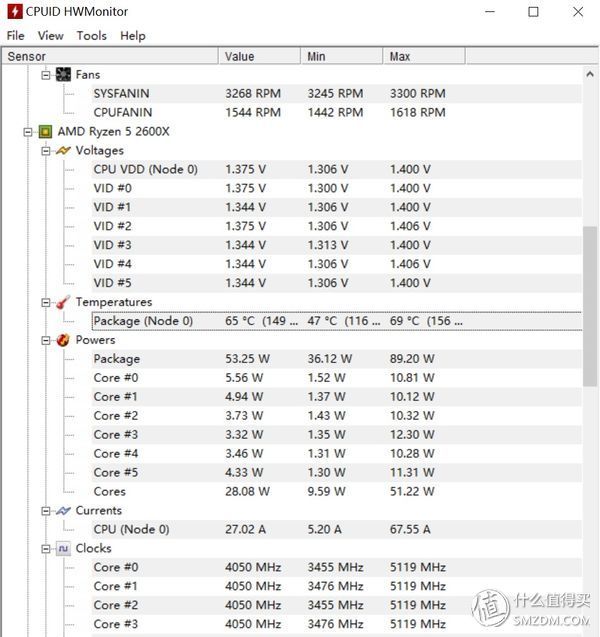Select the Core #3 clock row
Image resolution: width=600 pixels, height=637 pixels.
pos(337,624)
